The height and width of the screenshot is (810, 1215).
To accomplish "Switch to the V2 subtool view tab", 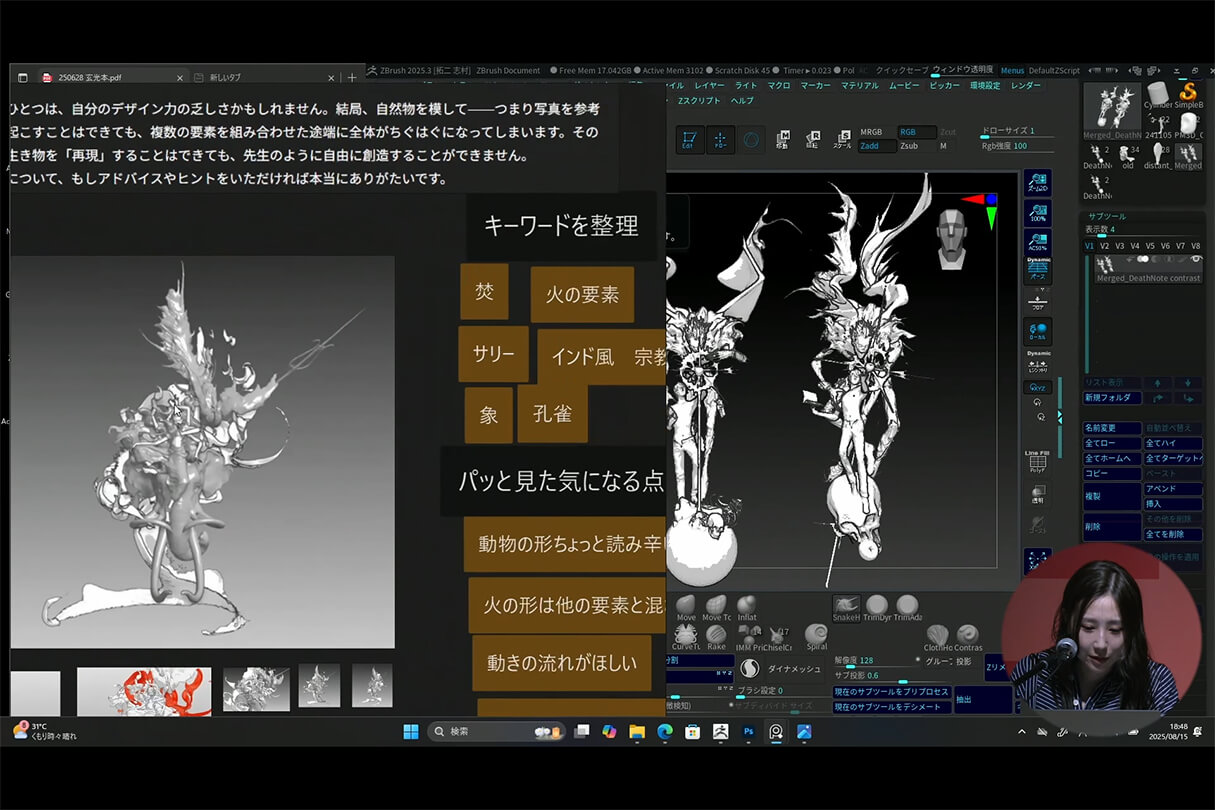I will click(x=1106, y=246).
